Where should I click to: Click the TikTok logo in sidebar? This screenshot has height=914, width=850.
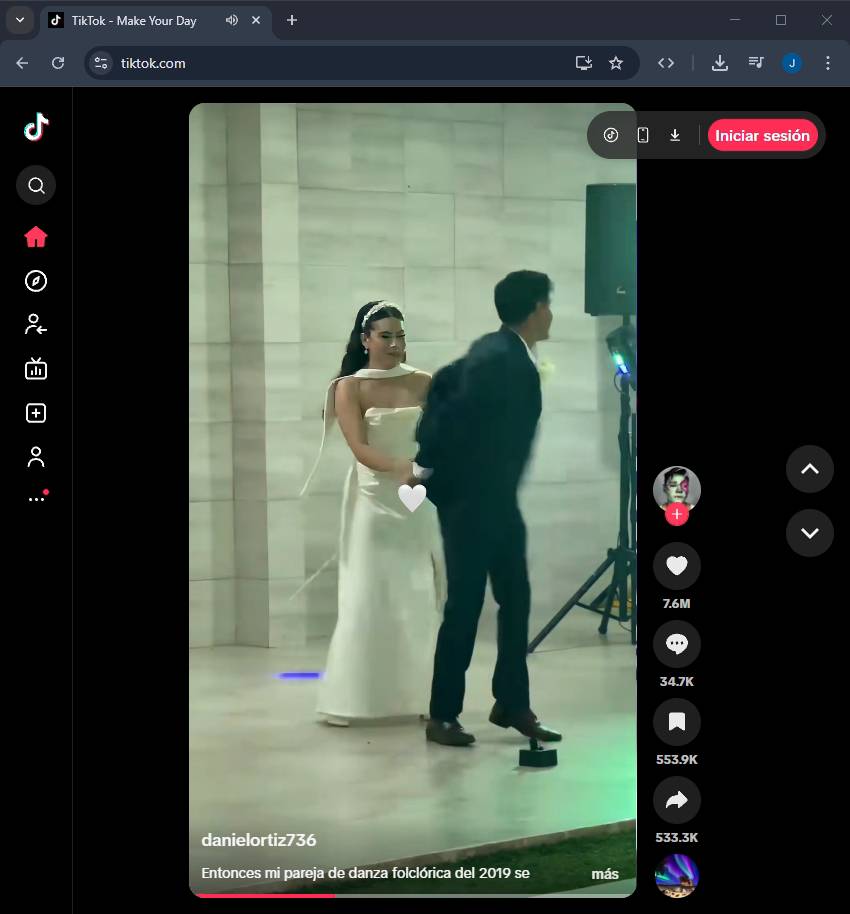tap(36, 127)
